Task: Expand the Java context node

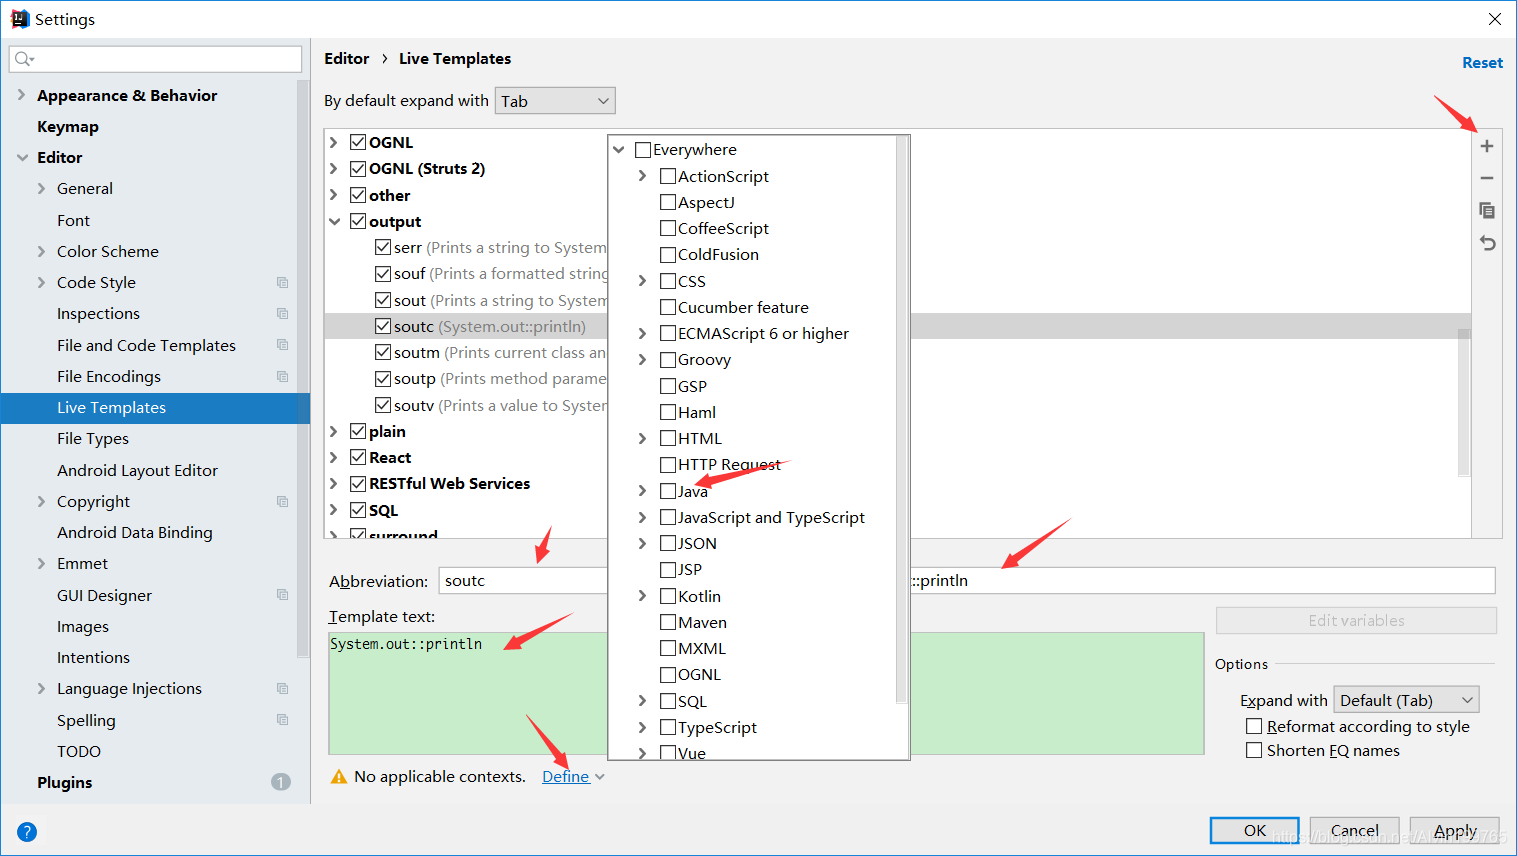Action: [x=643, y=491]
